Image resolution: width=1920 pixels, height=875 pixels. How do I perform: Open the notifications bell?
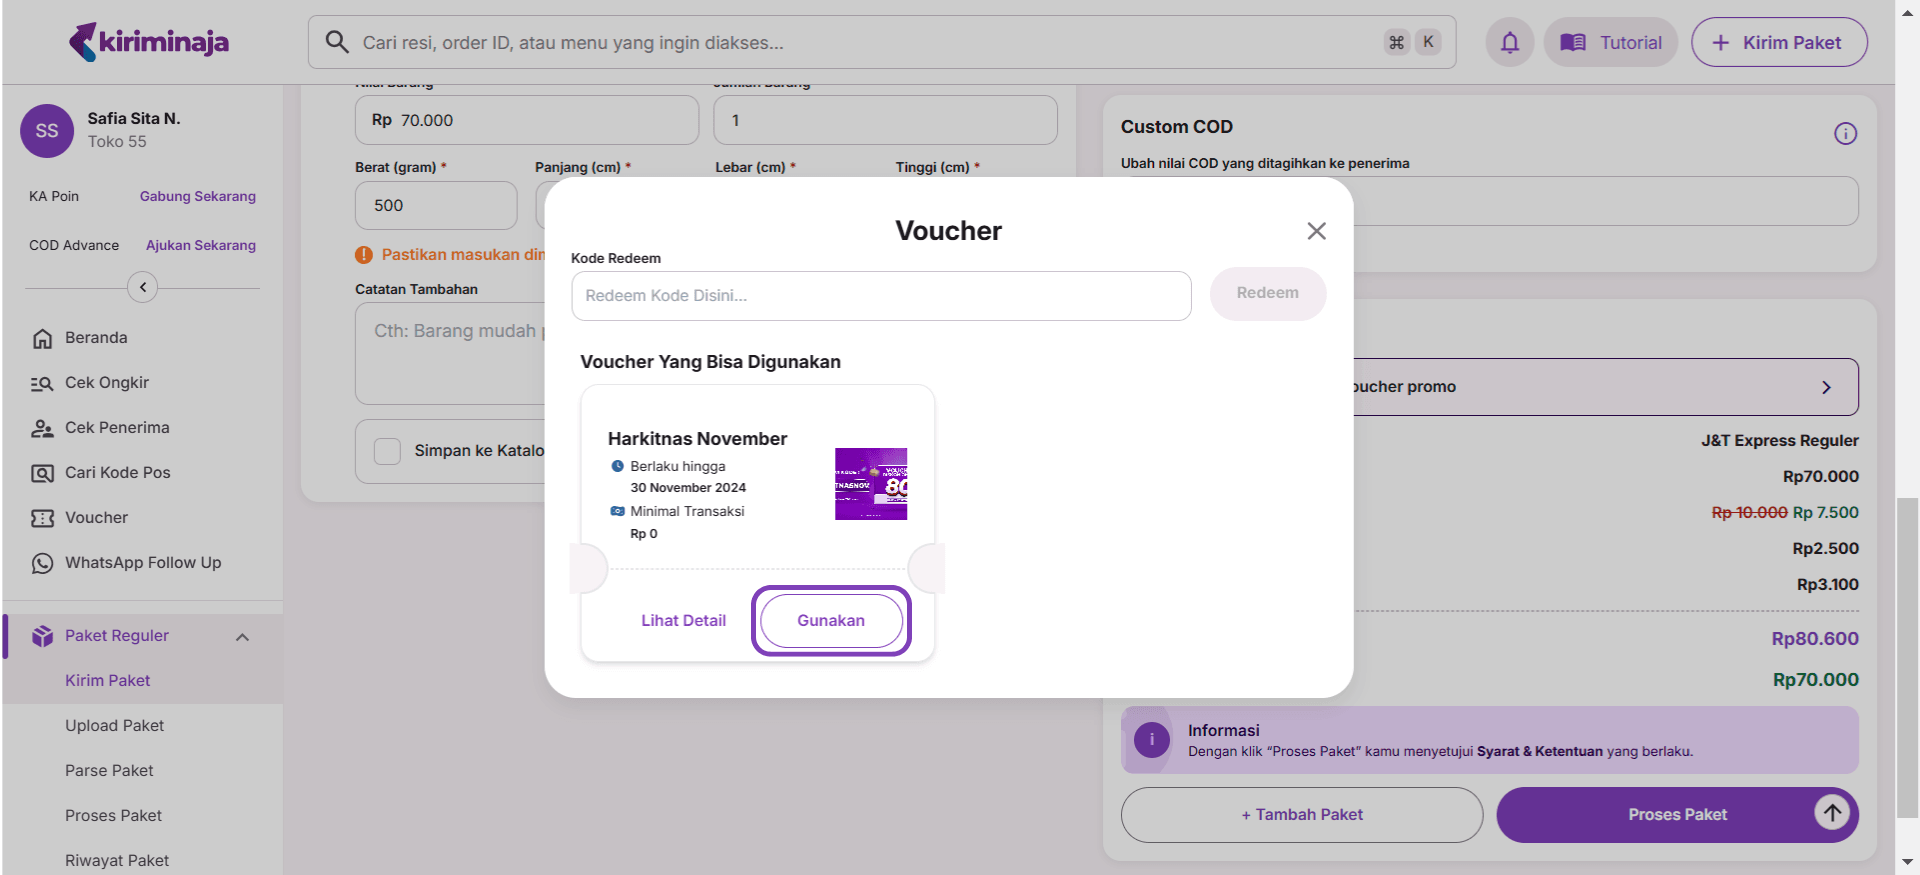click(1510, 42)
